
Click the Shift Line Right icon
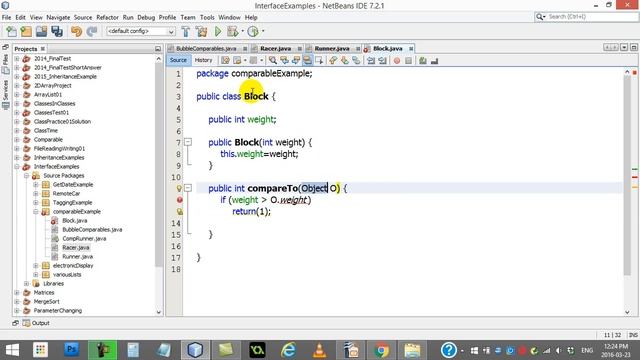[382, 60]
